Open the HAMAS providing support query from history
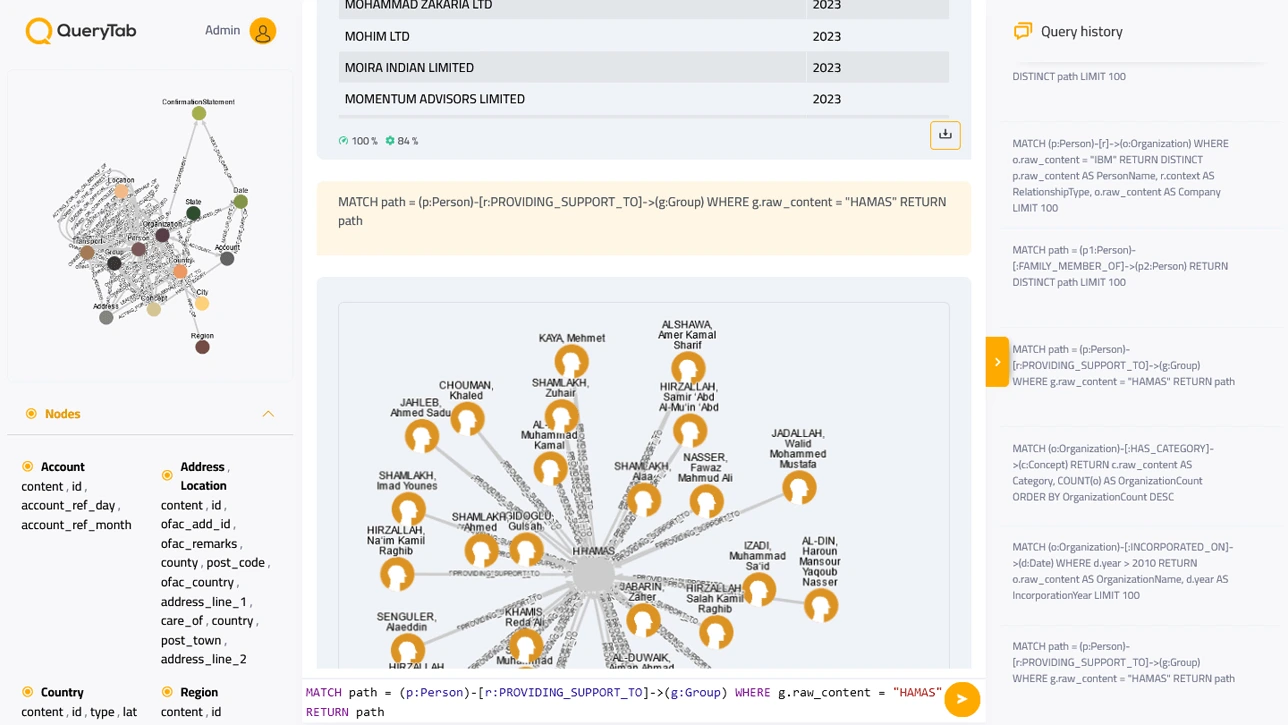Viewport: 1288px width, 725px height. coord(1123,365)
